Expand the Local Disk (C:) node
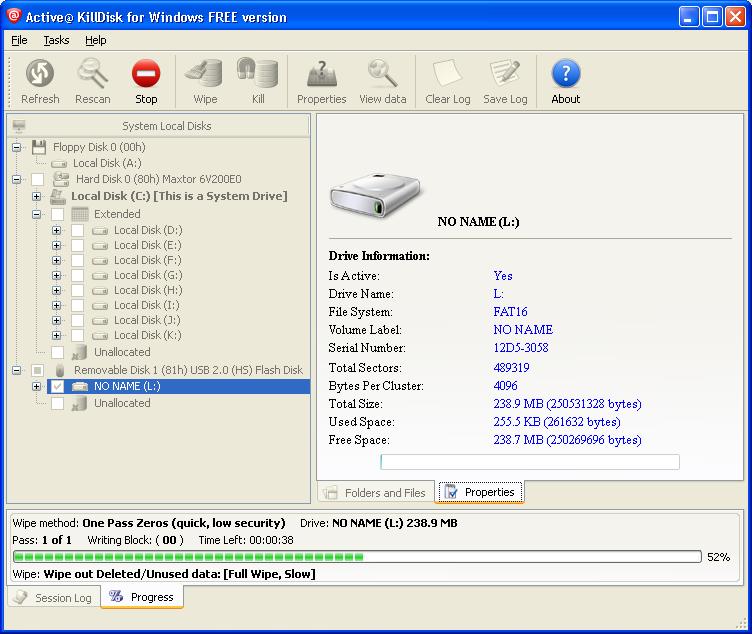The width and height of the screenshot is (752, 634). pos(36,197)
